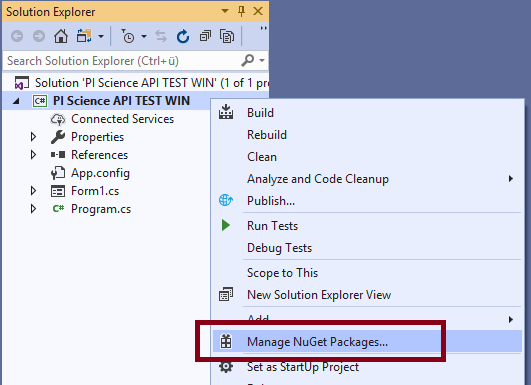Screen dimensions: 531x385
Task: Click the Connected Services cloud icon
Action: pos(58,119)
